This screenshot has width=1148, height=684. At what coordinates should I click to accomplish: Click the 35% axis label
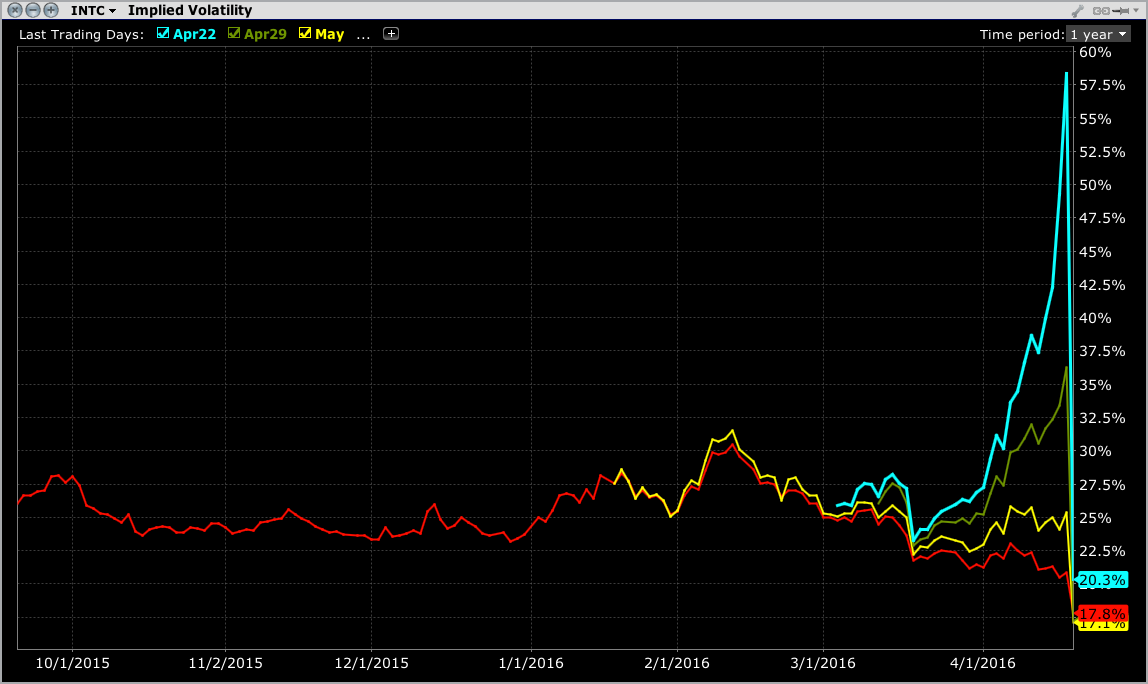click(1095, 384)
